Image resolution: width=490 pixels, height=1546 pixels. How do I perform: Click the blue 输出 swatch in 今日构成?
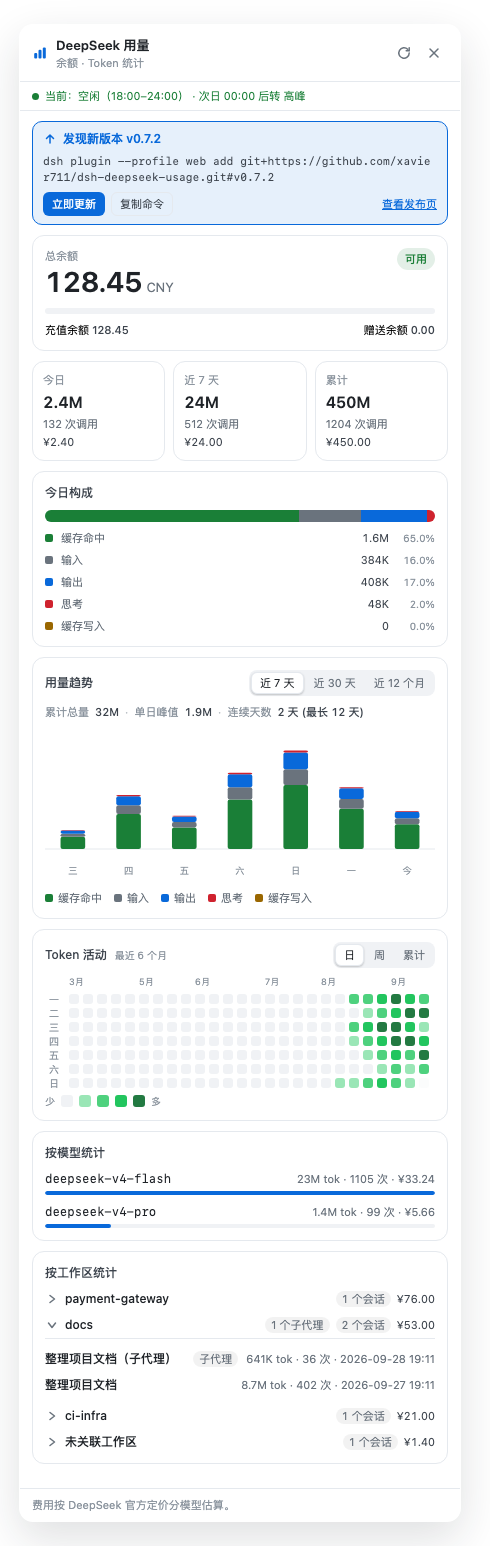[x=49, y=582]
